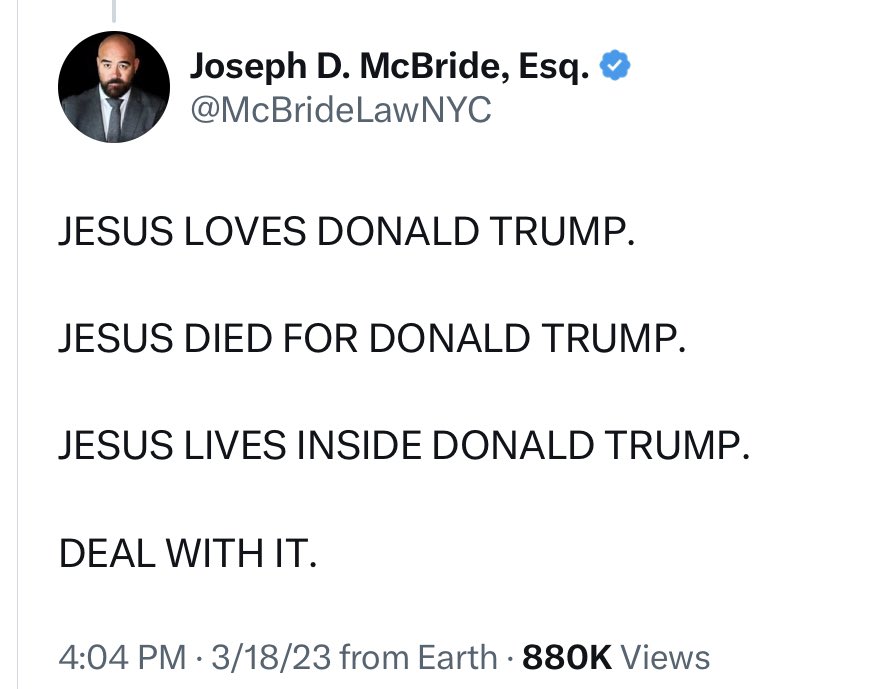Open the Joseph D. McBride, Esq. display name
This screenshot has width=869, height=689.
pyautogui.click(x=391, y=68)
